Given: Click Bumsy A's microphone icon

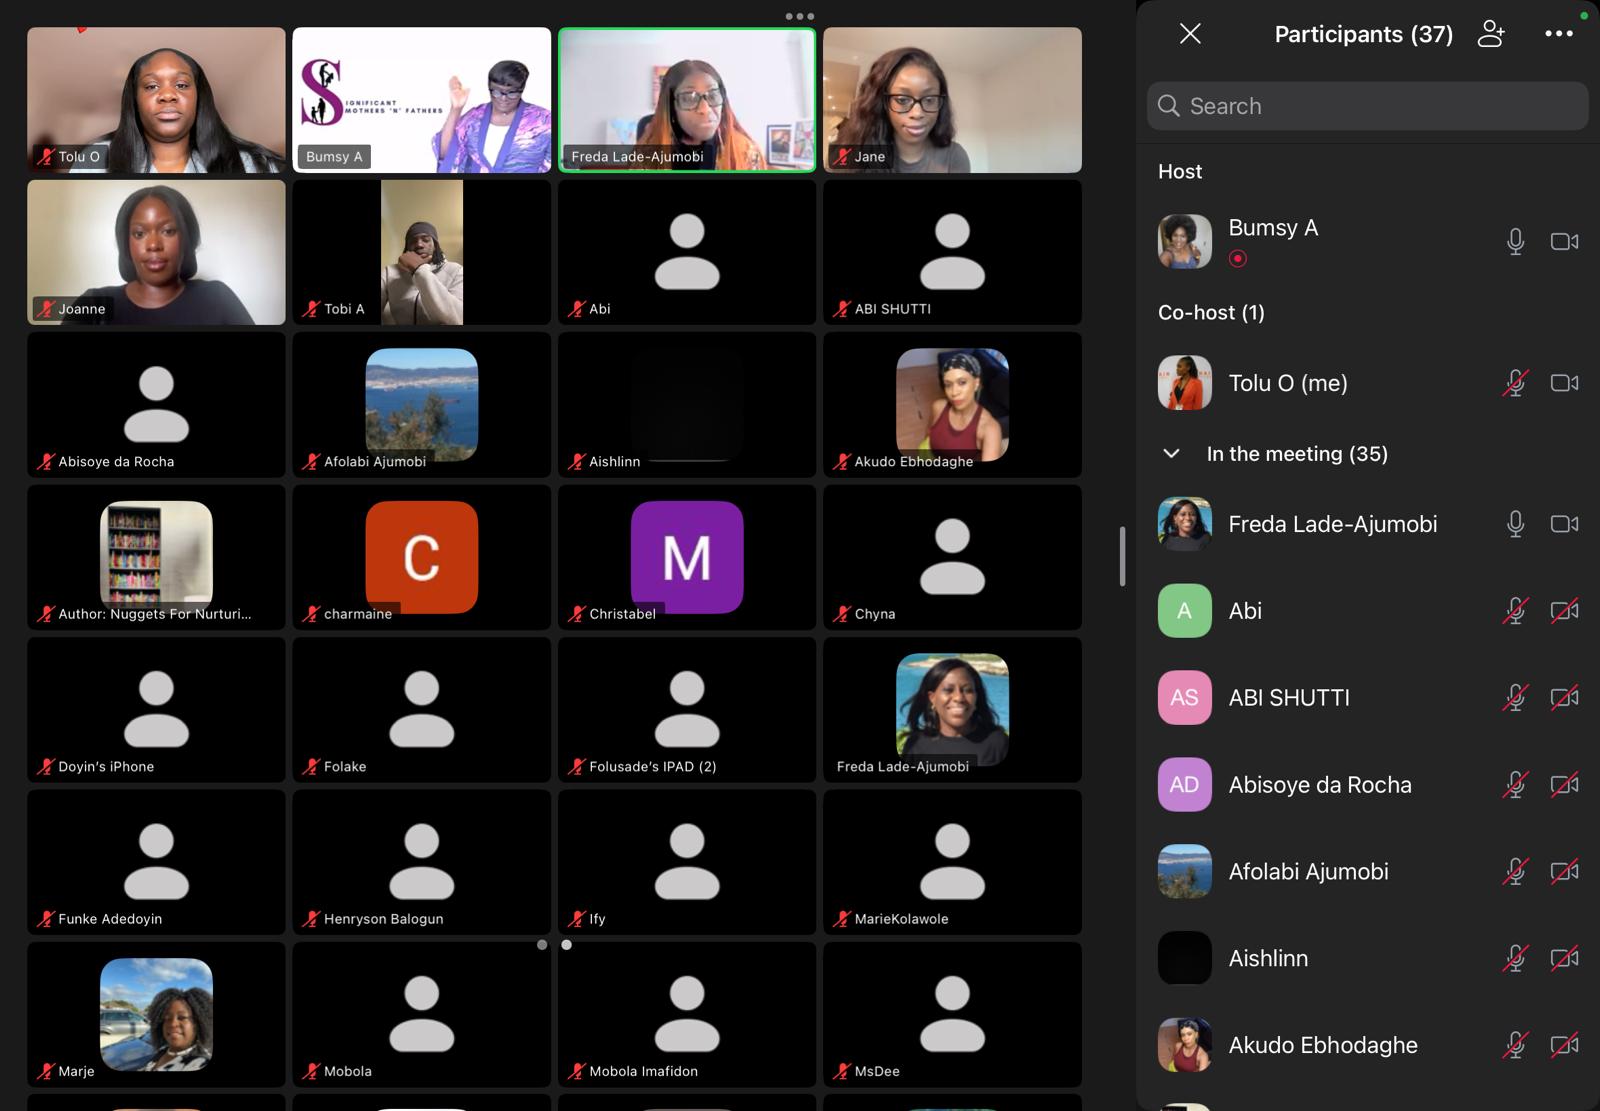Looking at the screenshot, I should (1515, 241).
